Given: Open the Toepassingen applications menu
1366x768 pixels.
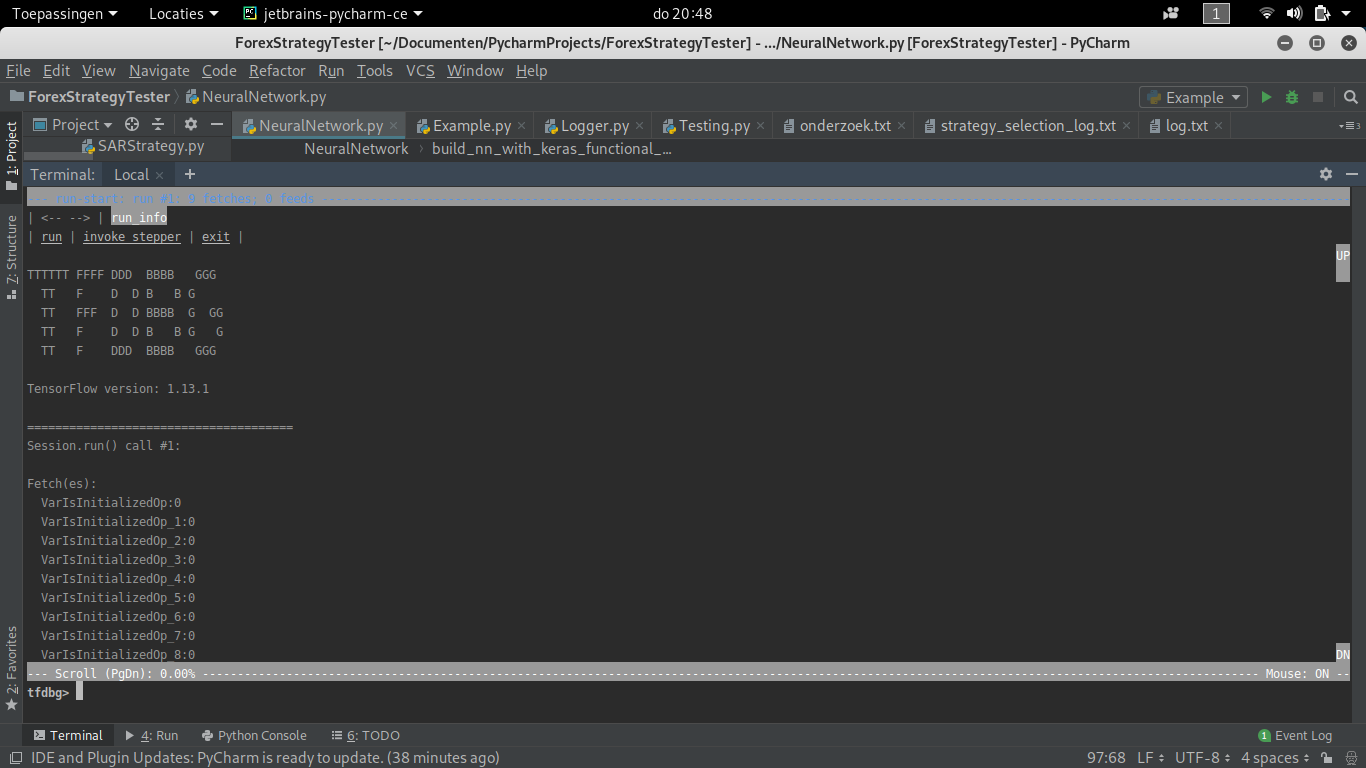Looking at the screenshot, I should click(x=64, y=13).
